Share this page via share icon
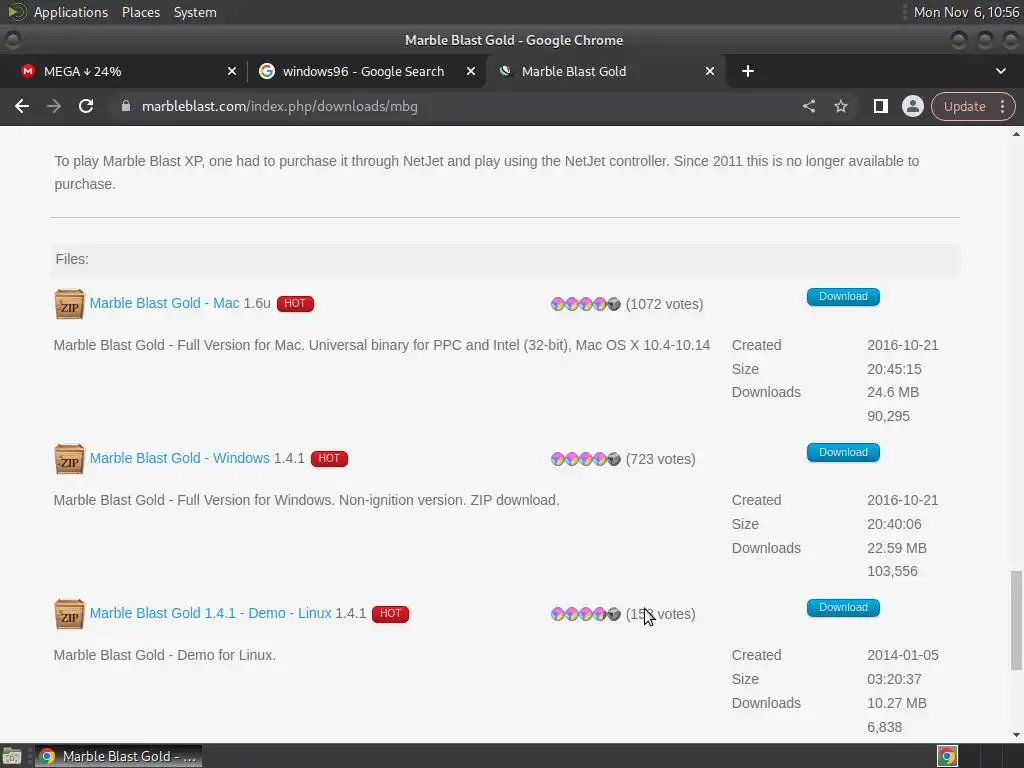This screenshot has height=768, width=1024. pyautogui.click(x=808, y=106)
